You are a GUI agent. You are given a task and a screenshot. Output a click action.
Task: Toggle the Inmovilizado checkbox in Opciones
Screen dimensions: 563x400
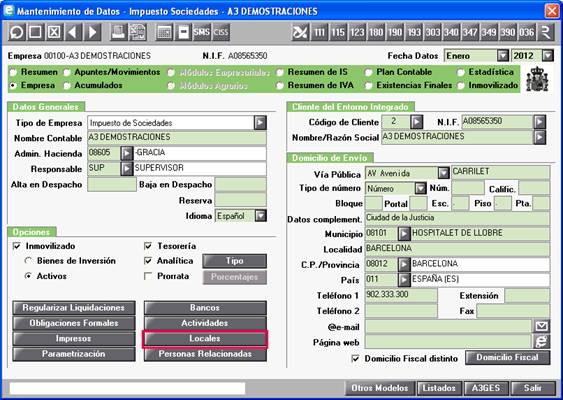[17, 246]
